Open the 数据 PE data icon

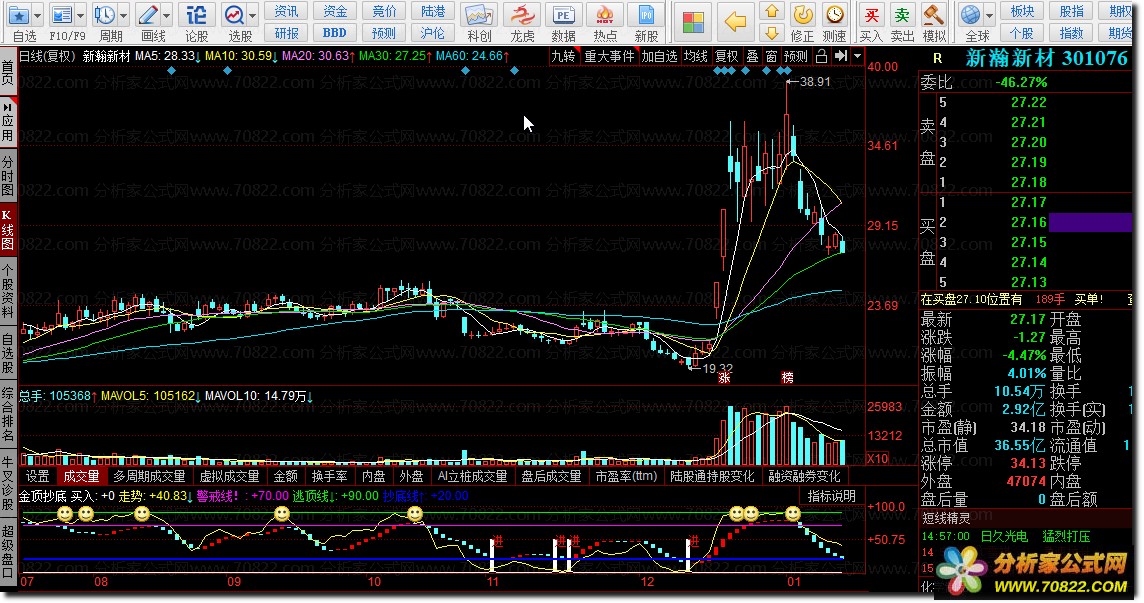pos(563,15)
